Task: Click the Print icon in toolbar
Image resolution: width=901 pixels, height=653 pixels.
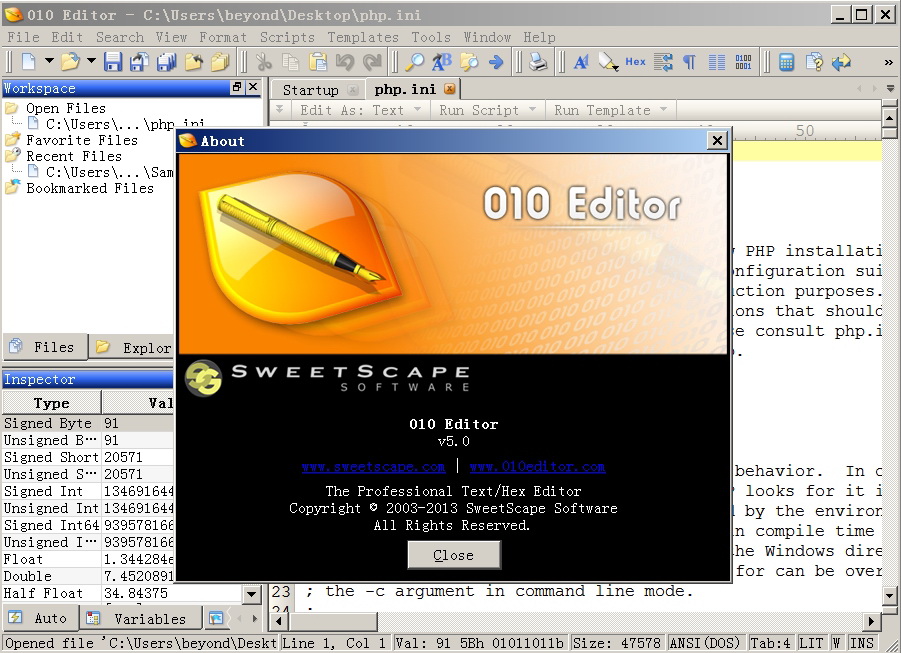Action: (538, 62)
